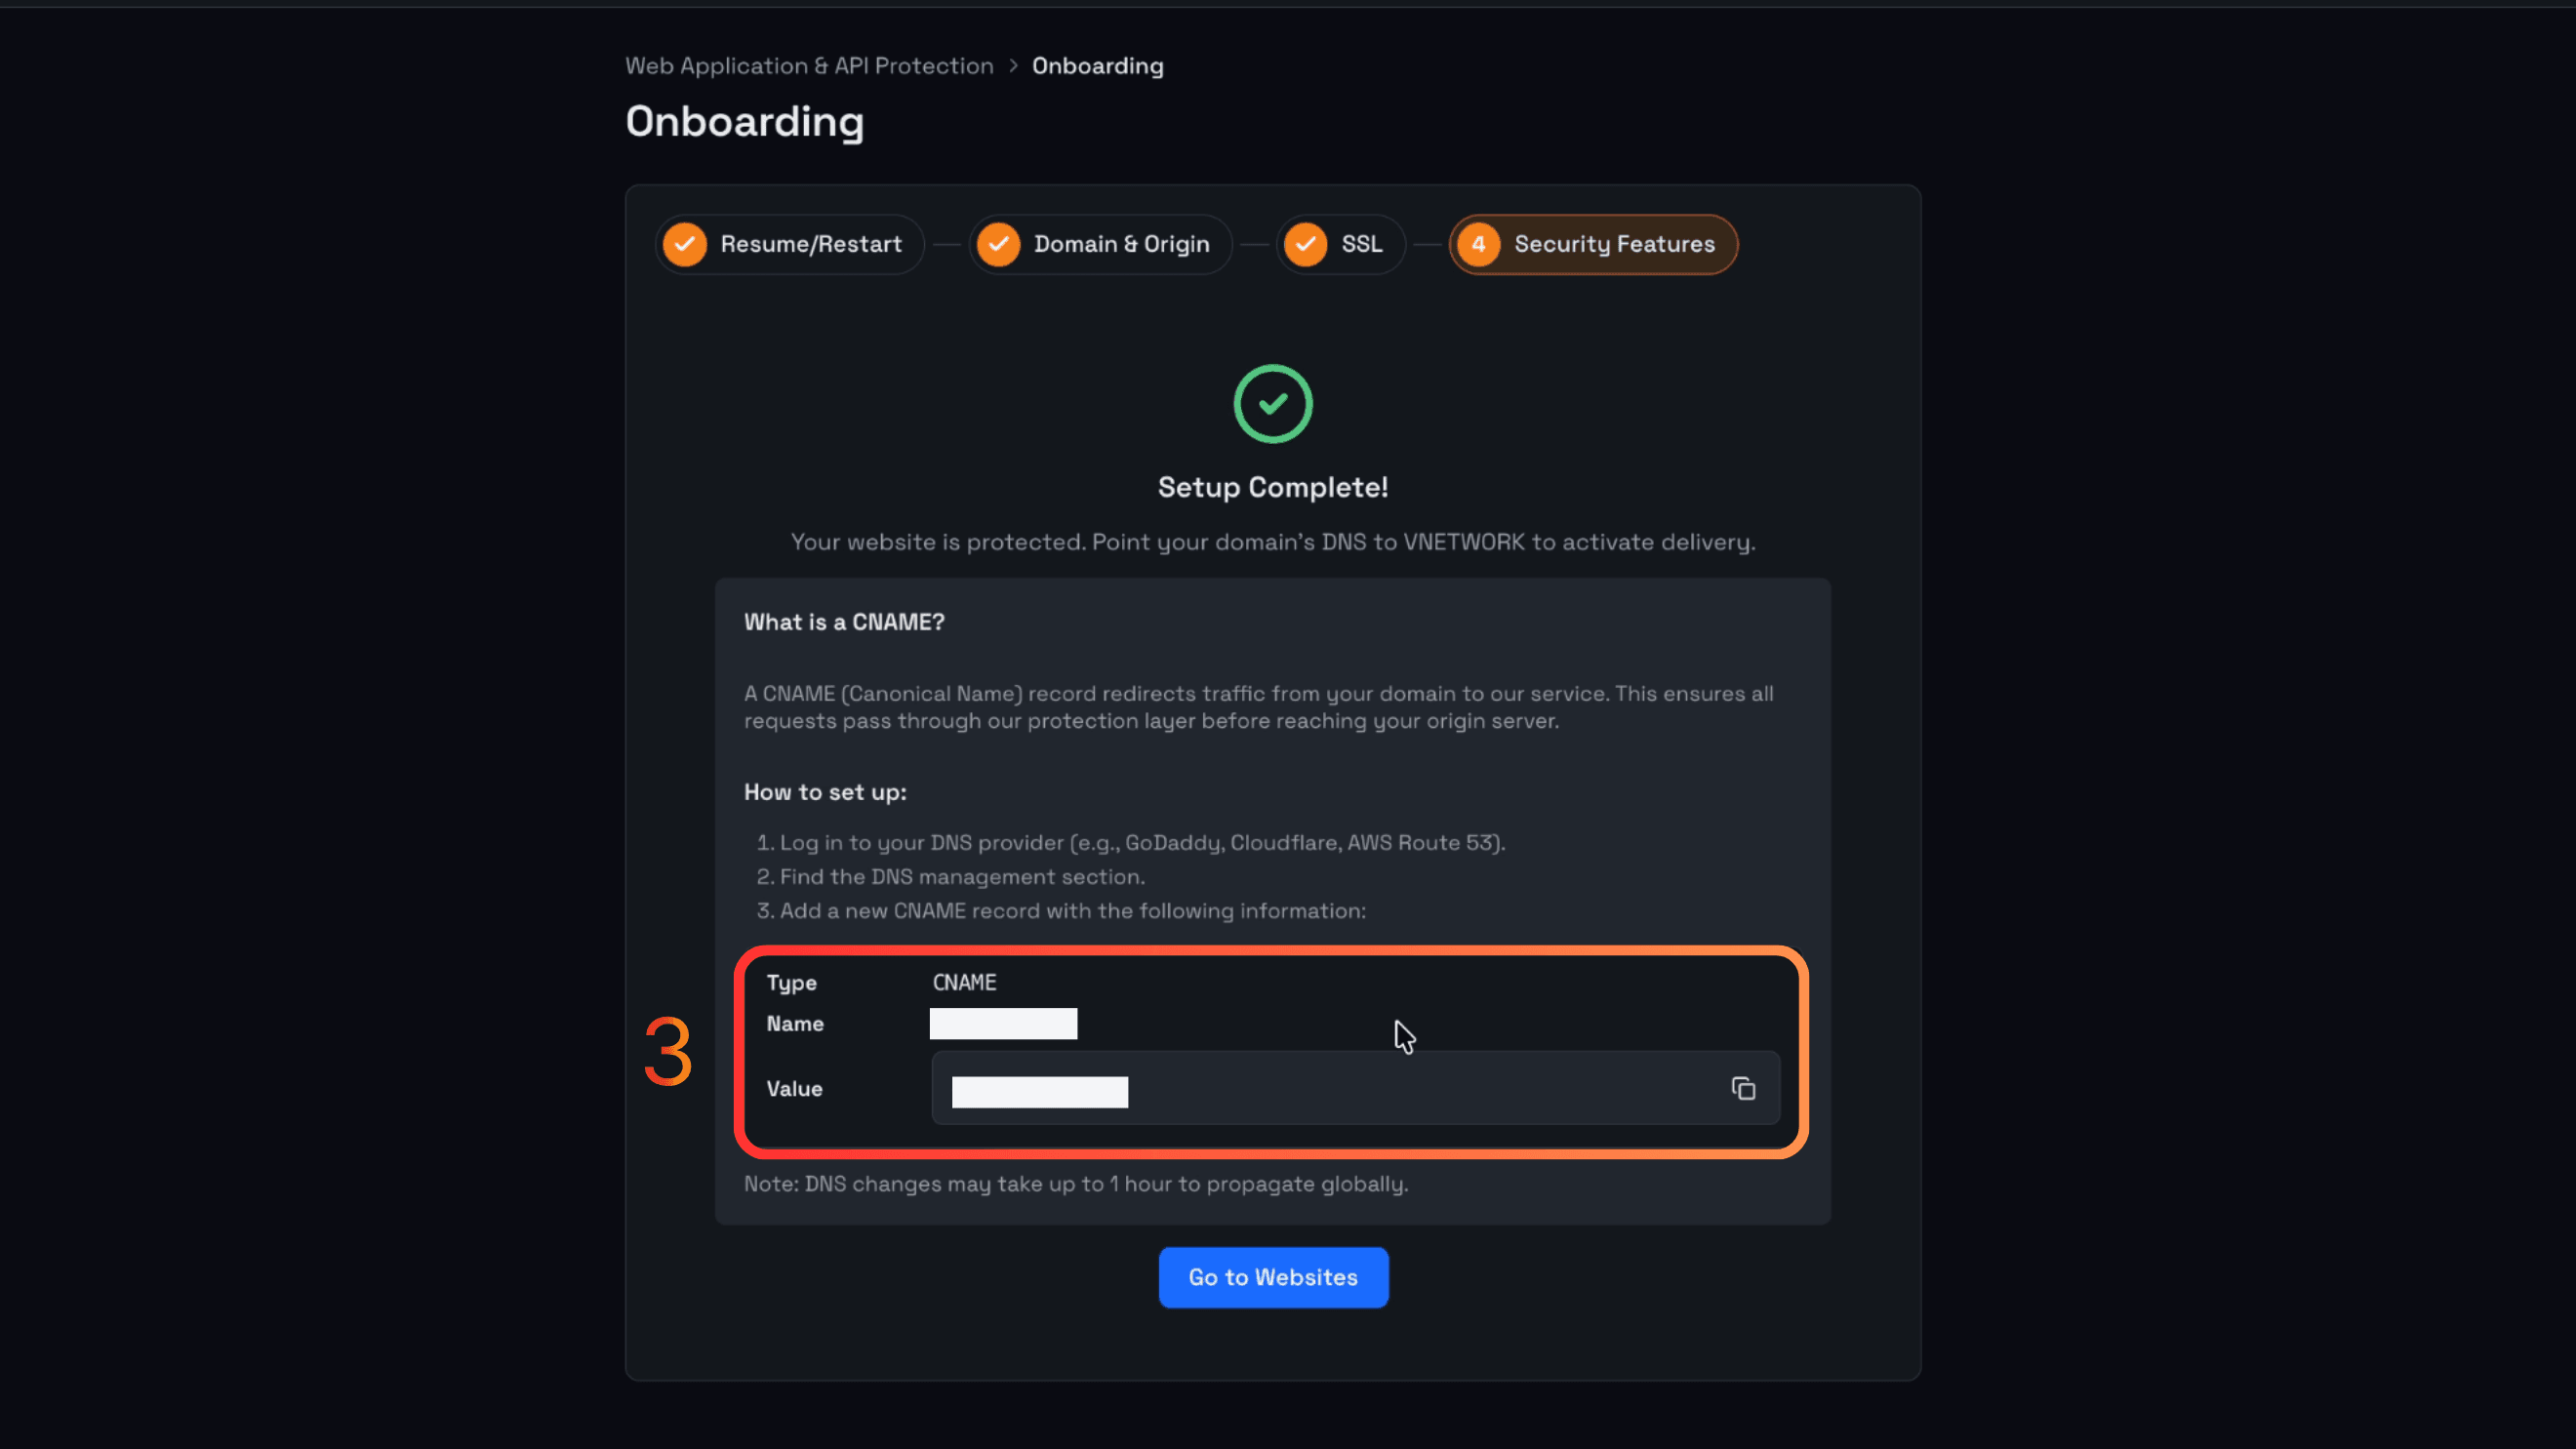Select the SSL step label
The height and width of the screenshot is (1449, 2576).
pyautogui.click(x=1362, y=244)
